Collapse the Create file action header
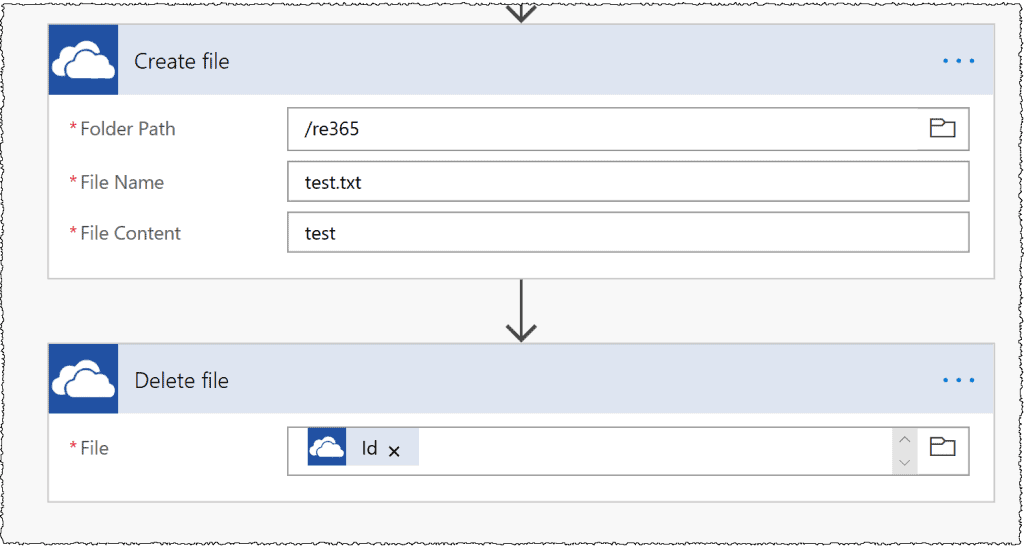This screenshot has width=1024, height=548. pos(521,60)
